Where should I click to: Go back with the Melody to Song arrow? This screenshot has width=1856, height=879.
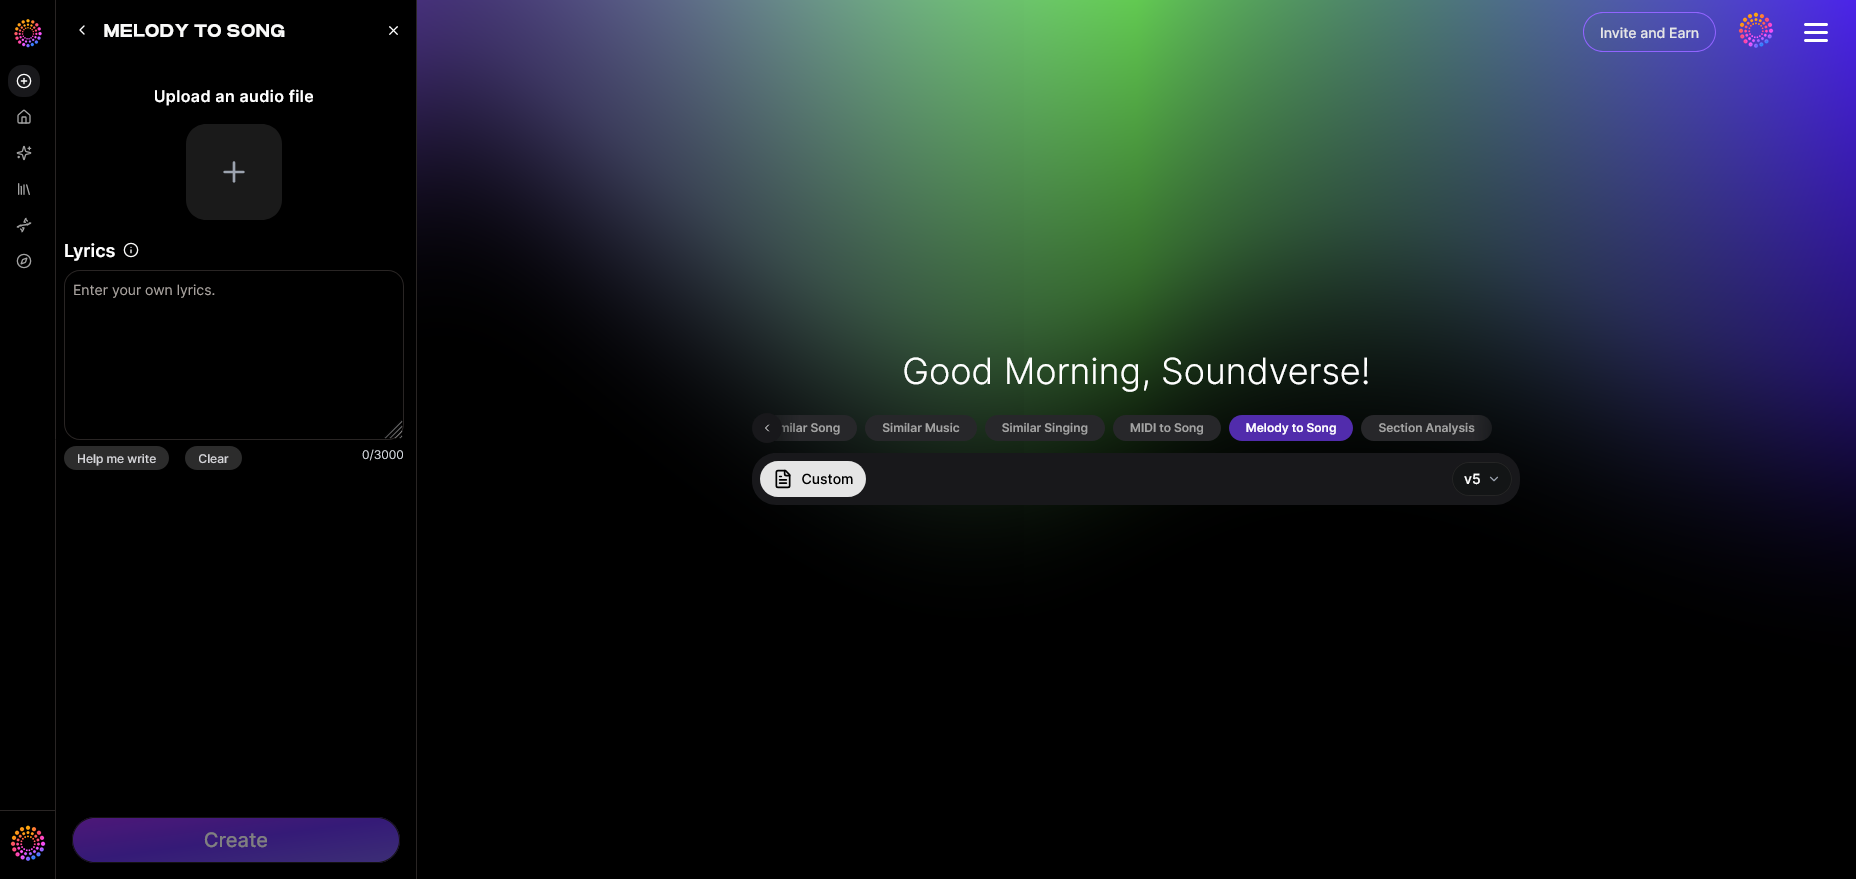point(82,30)
